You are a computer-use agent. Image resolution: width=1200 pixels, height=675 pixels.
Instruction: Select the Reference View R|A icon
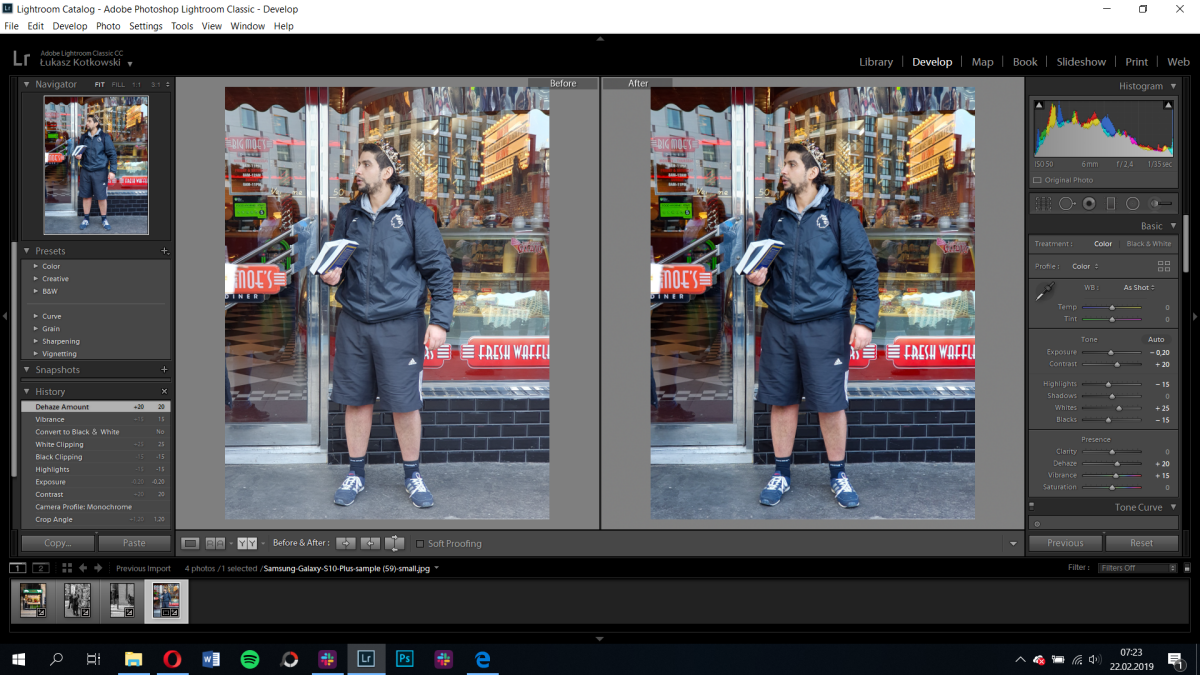click(x=215, y=543)
